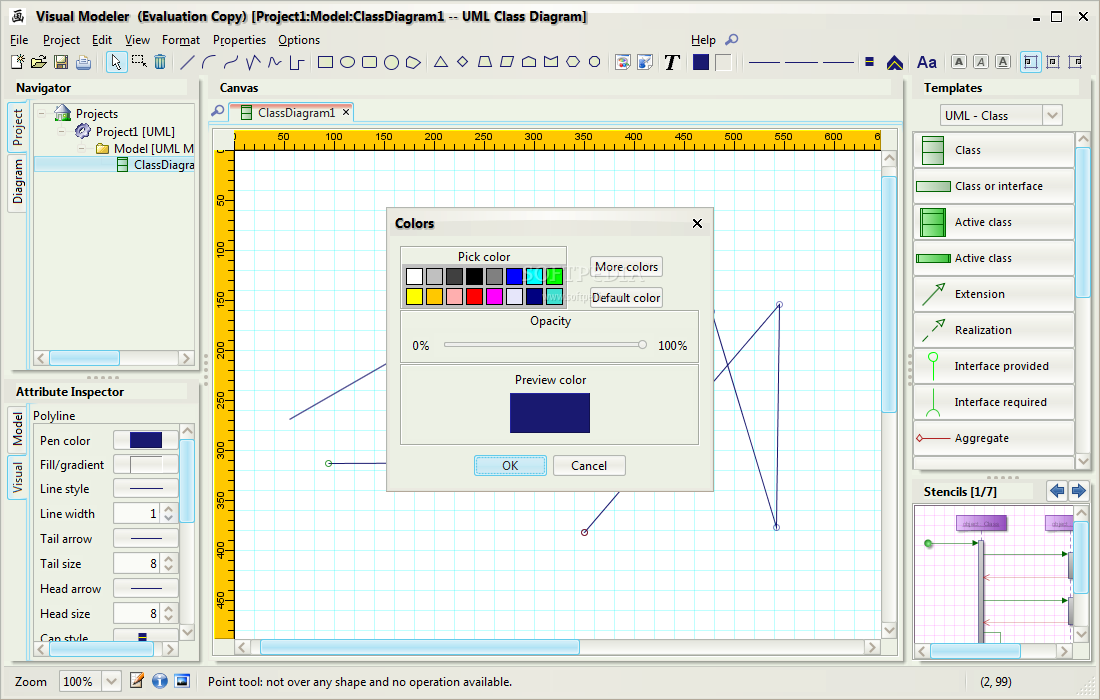This screenshot has width=1100, height=700.
Task: Save the project with the floppy disk icon
Action: [61, 62]
